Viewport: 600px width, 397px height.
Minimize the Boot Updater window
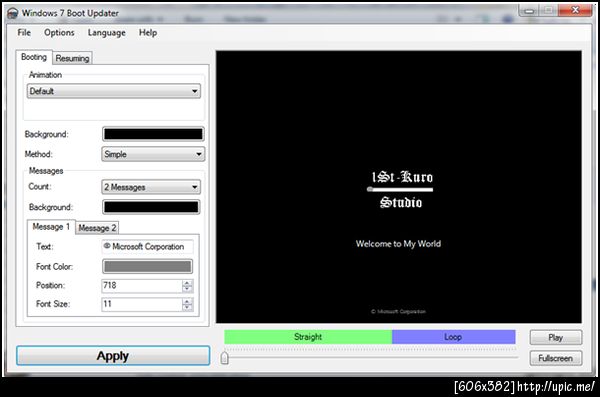tap(530, 10)
